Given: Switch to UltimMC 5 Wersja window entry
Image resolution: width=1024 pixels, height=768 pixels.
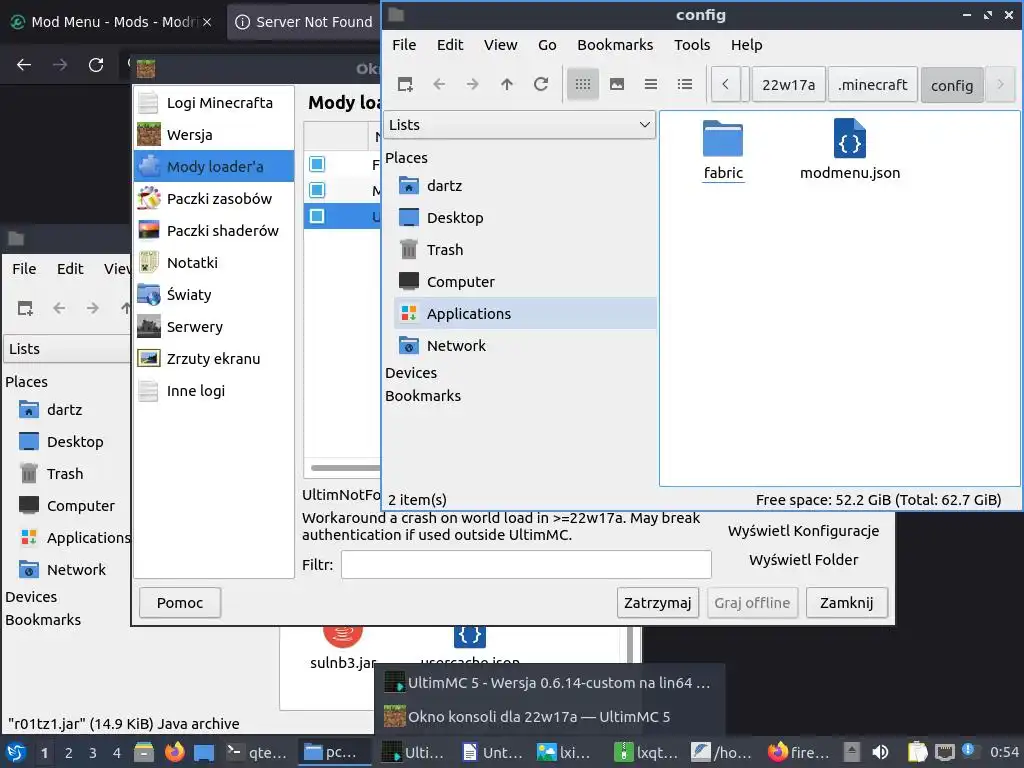Looking at the screenshot, I should coord(550,682).
